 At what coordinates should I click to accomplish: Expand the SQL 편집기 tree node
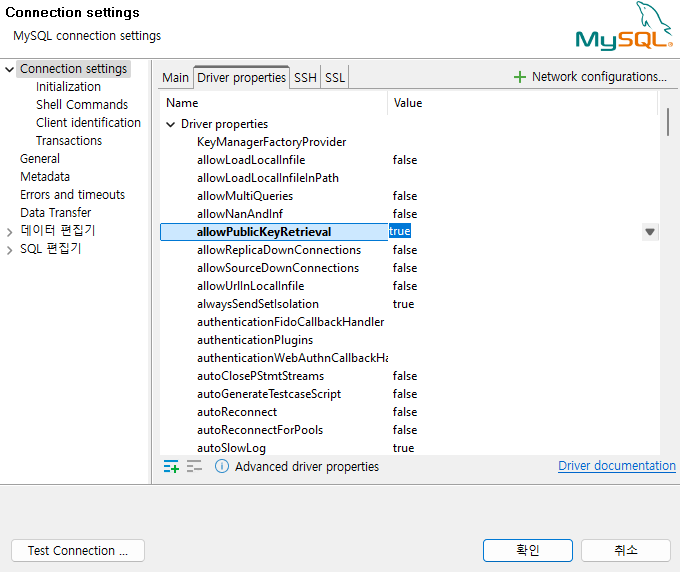(x=10, y=250)
